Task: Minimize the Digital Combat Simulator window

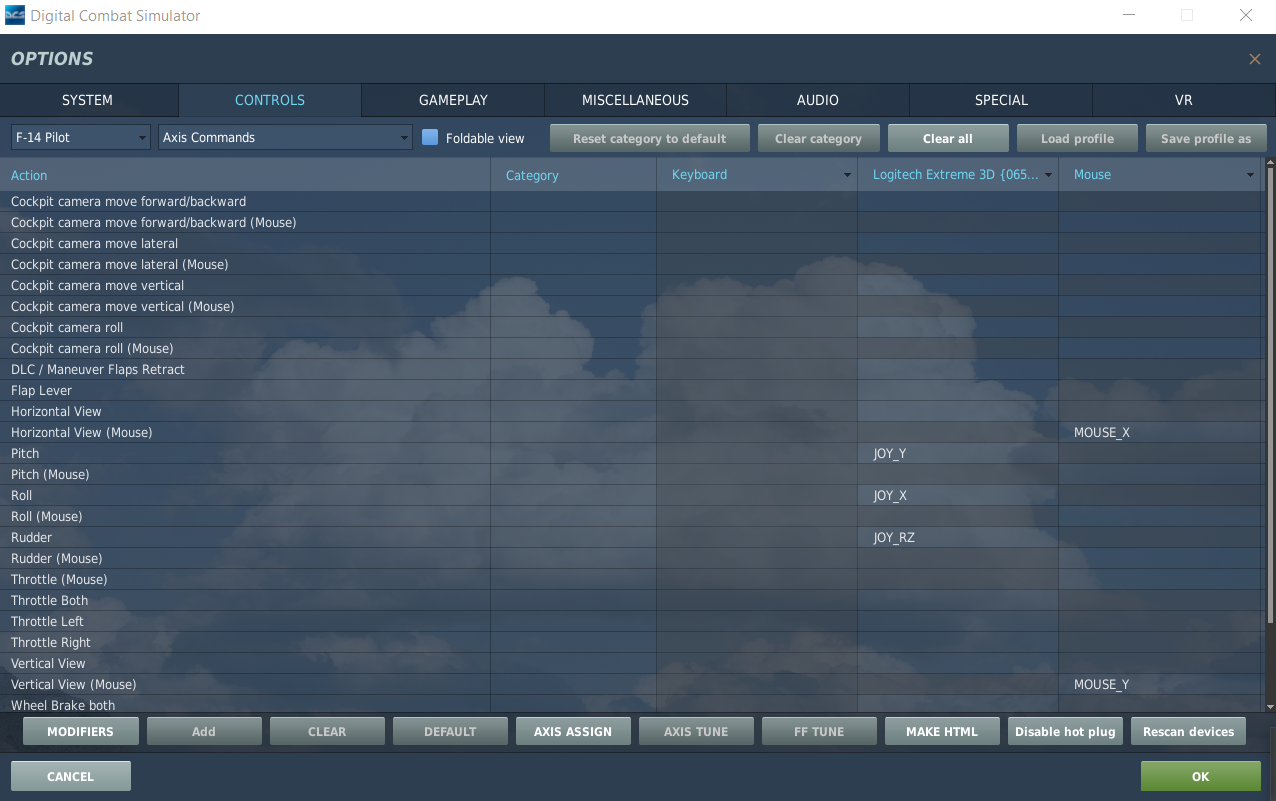Action: click(x=1128, y=16)
